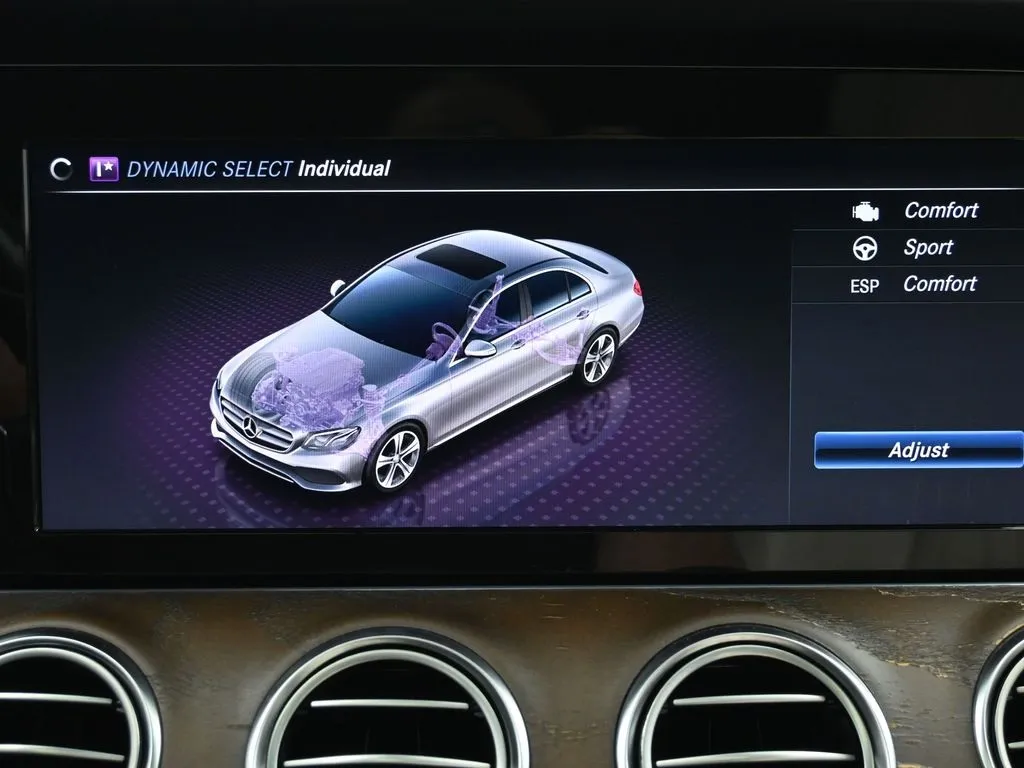Image resolution: width=1024 pixels, height=768 pixels.
Task: Select the engine 'Comfort' setting text
Action: (941, 210)
